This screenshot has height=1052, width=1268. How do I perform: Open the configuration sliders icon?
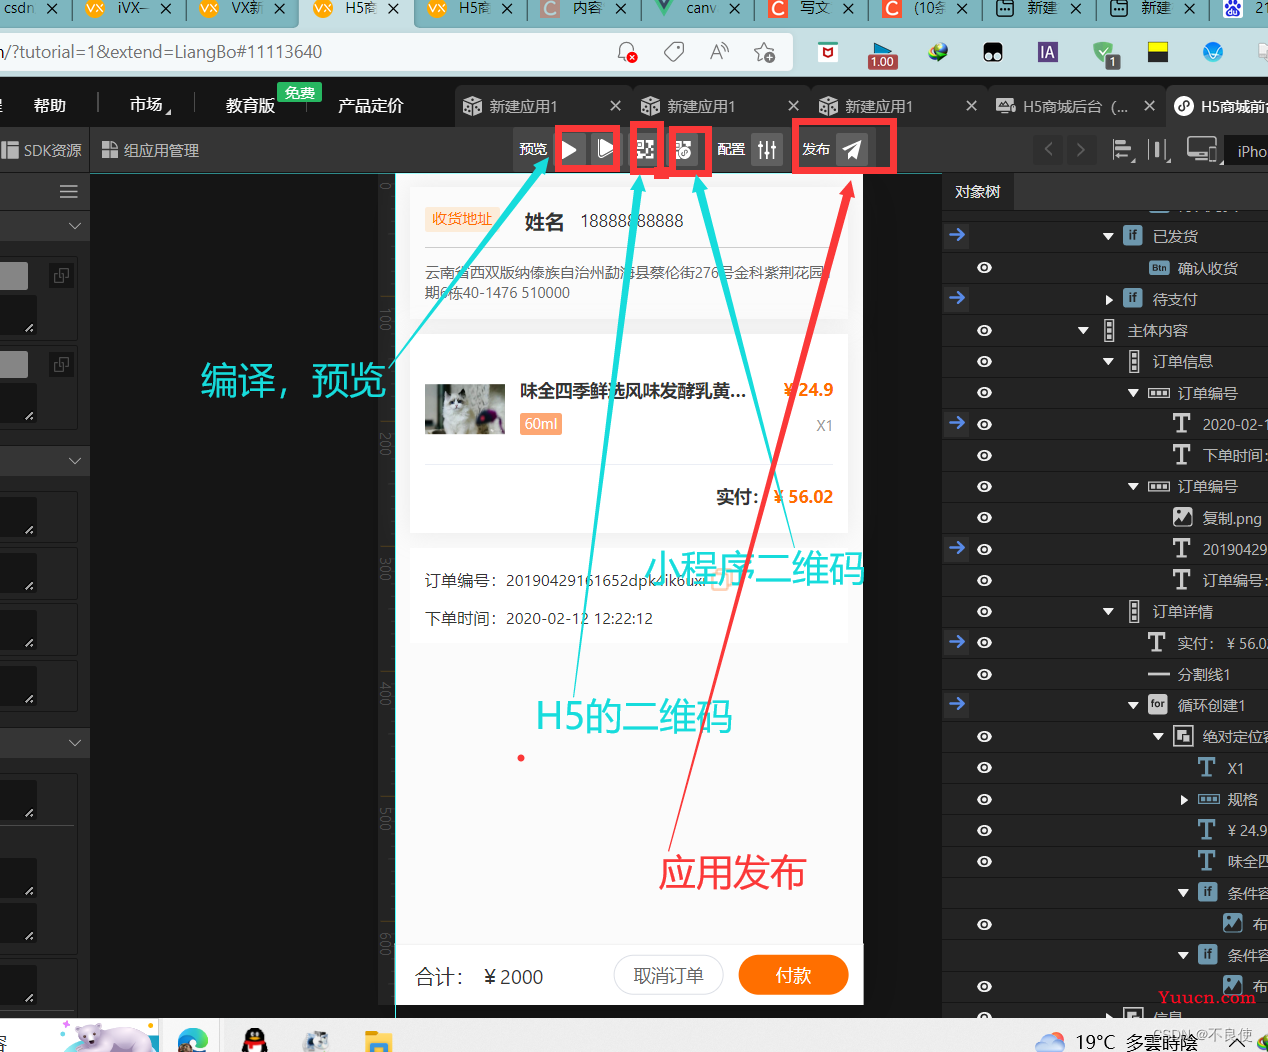767,150
